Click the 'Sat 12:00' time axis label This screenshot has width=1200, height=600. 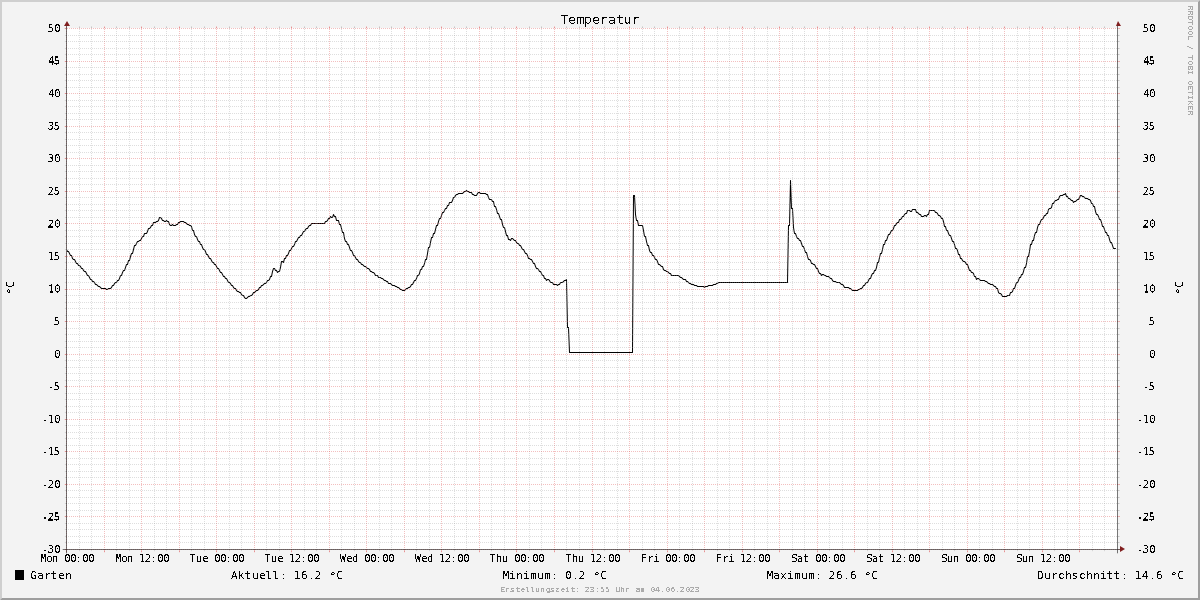coord(893,558)
